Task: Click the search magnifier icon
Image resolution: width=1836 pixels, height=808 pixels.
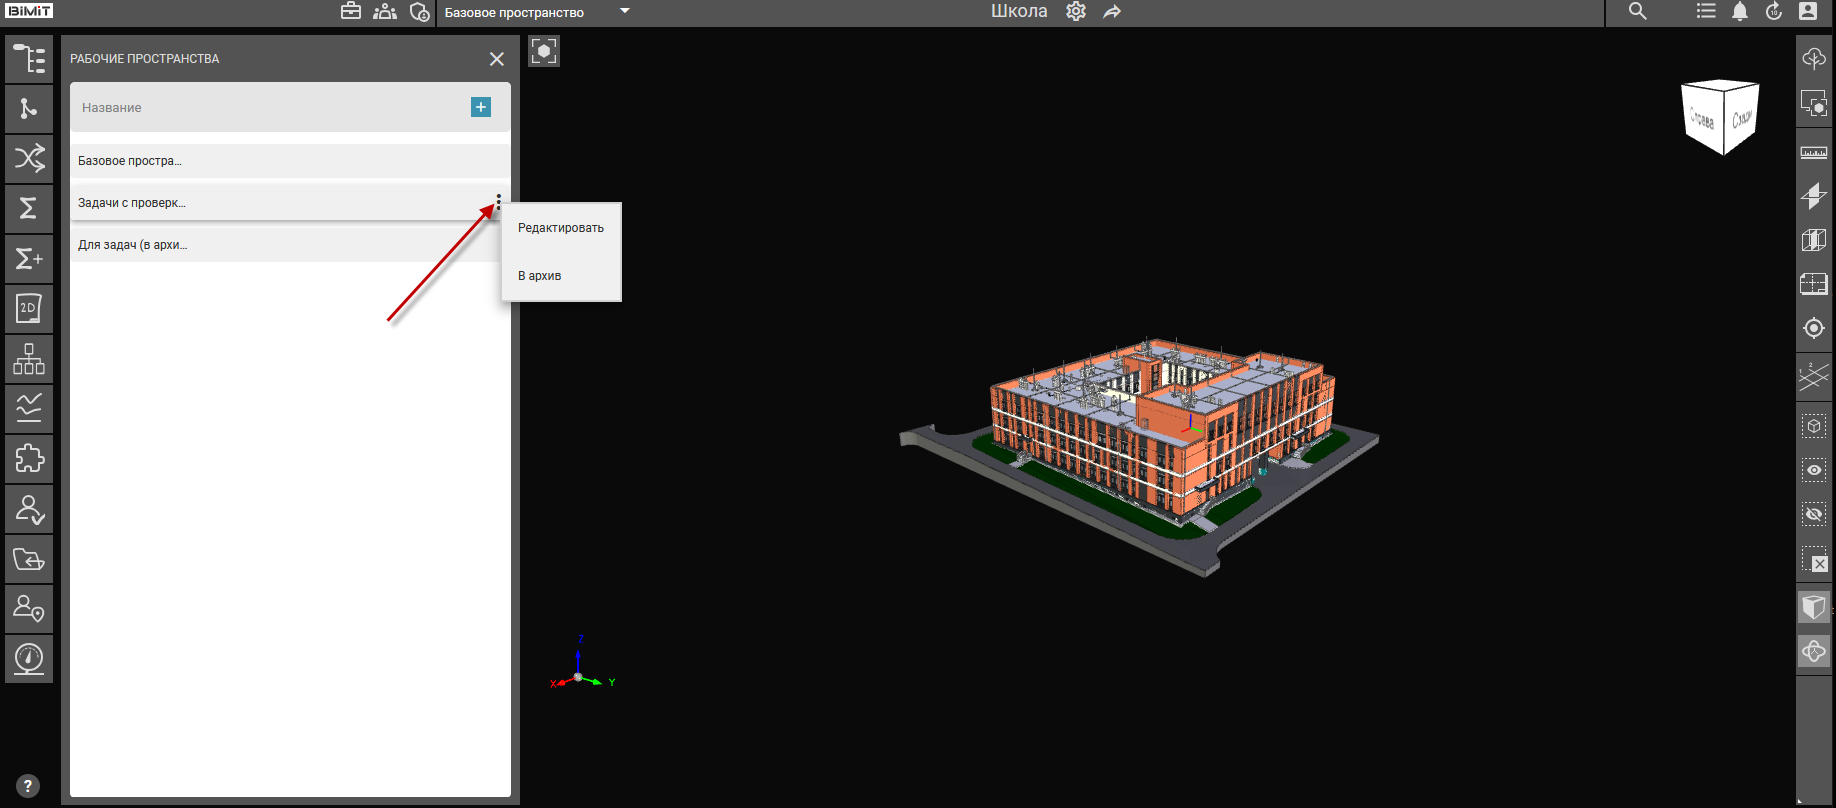Action: (x=1637, y=12)
